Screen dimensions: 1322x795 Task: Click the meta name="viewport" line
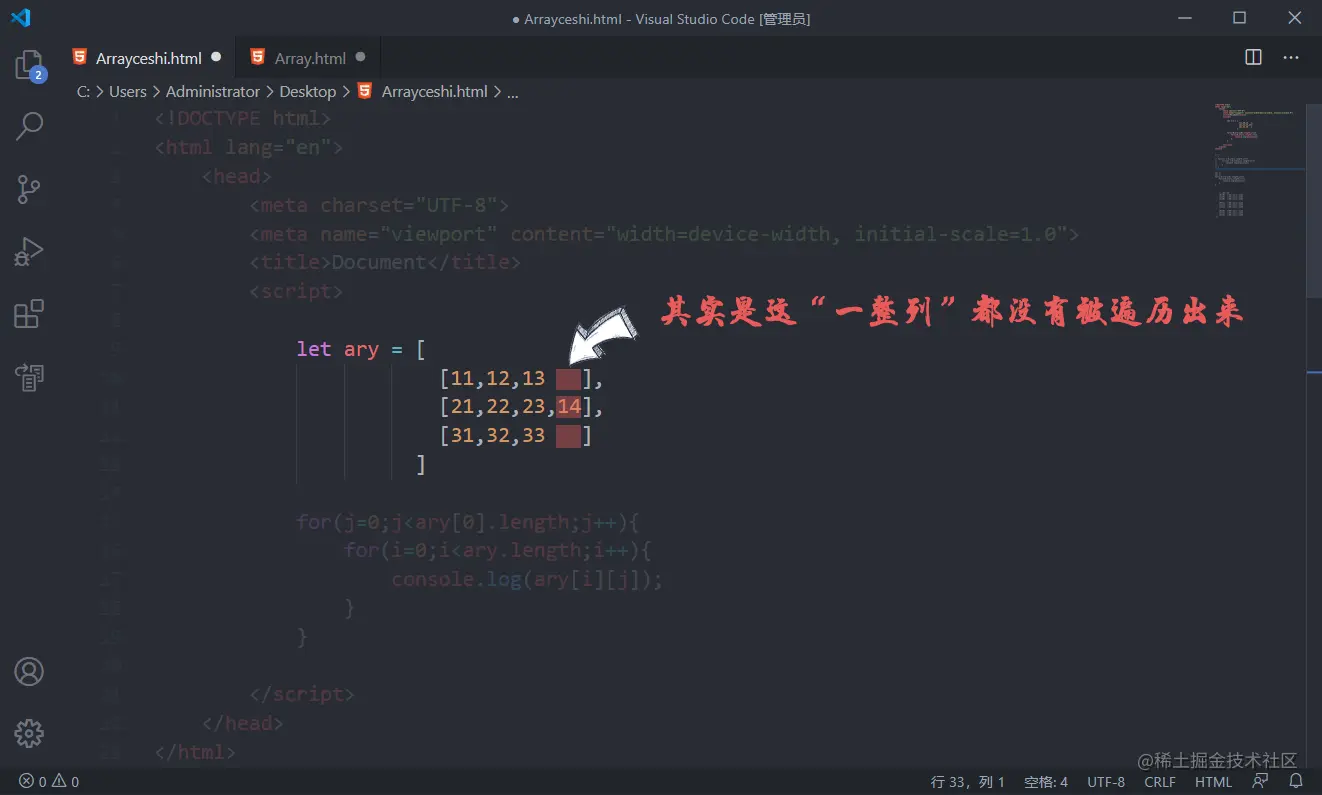pyautogui.click(x=664, y=234)
